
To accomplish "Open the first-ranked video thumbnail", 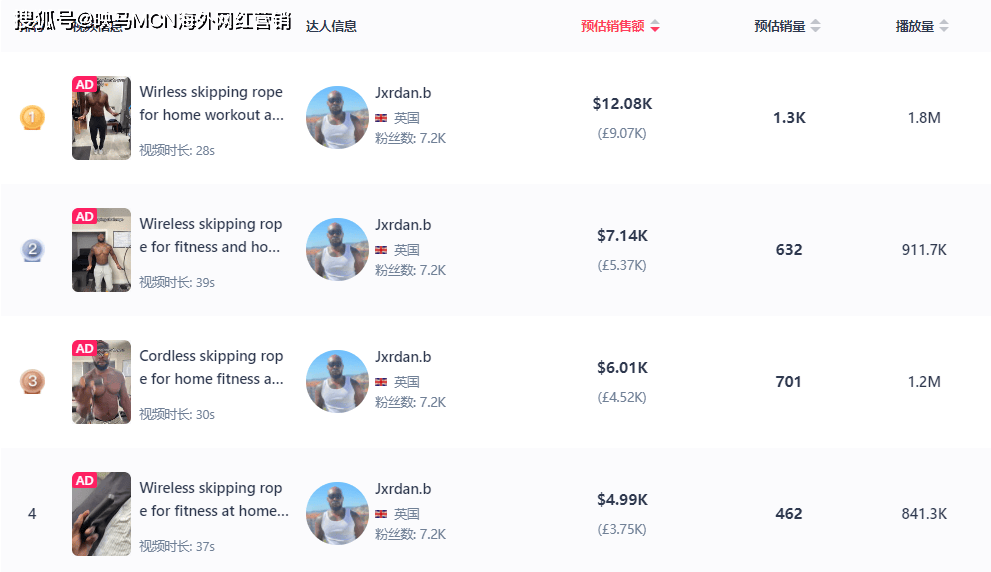I will 101,118.
